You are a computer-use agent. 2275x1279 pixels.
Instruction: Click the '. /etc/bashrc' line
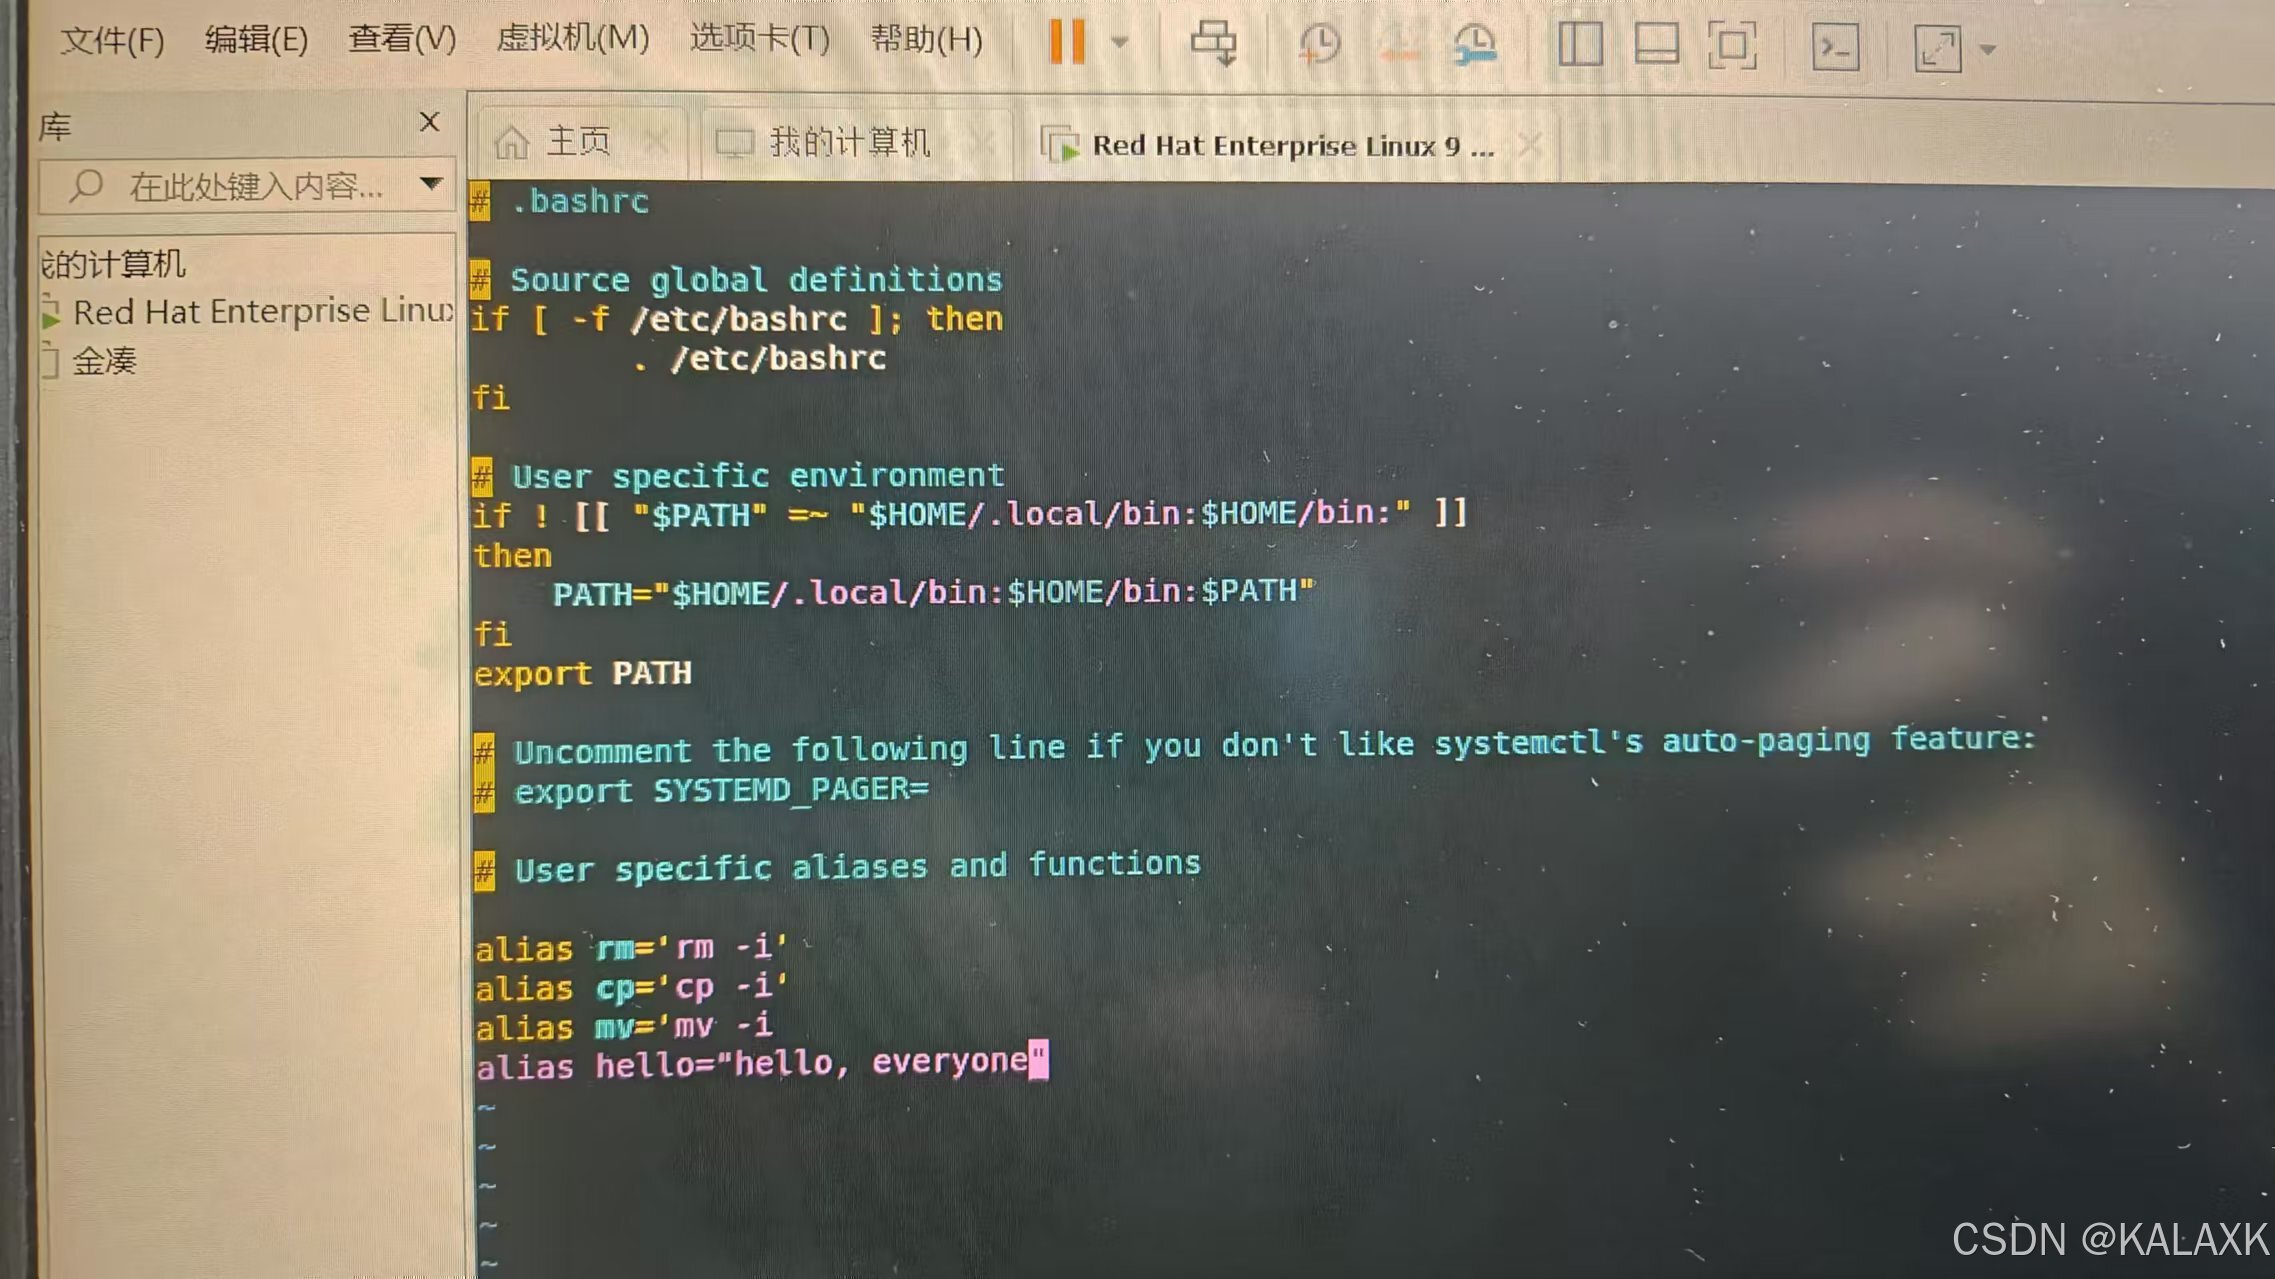pos(760,358)
